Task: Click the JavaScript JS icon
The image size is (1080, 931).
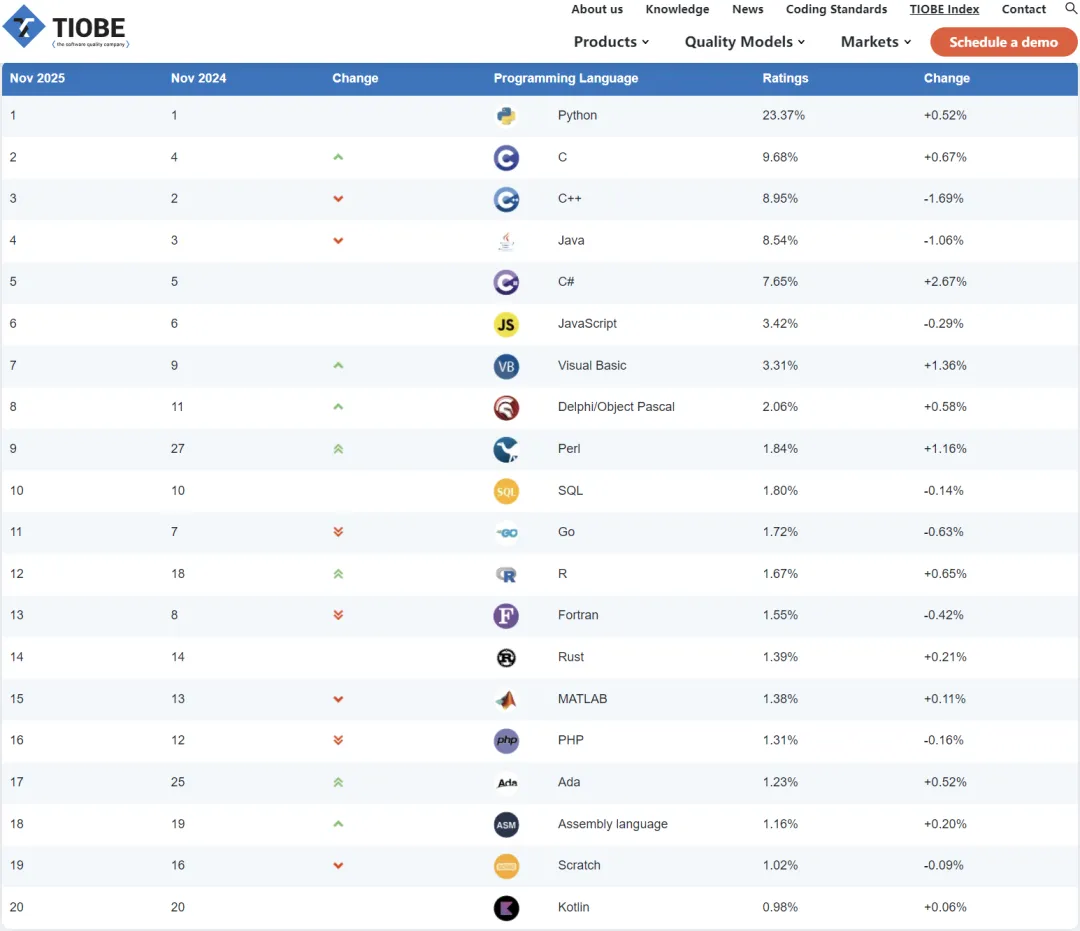Action: point(506,324)
